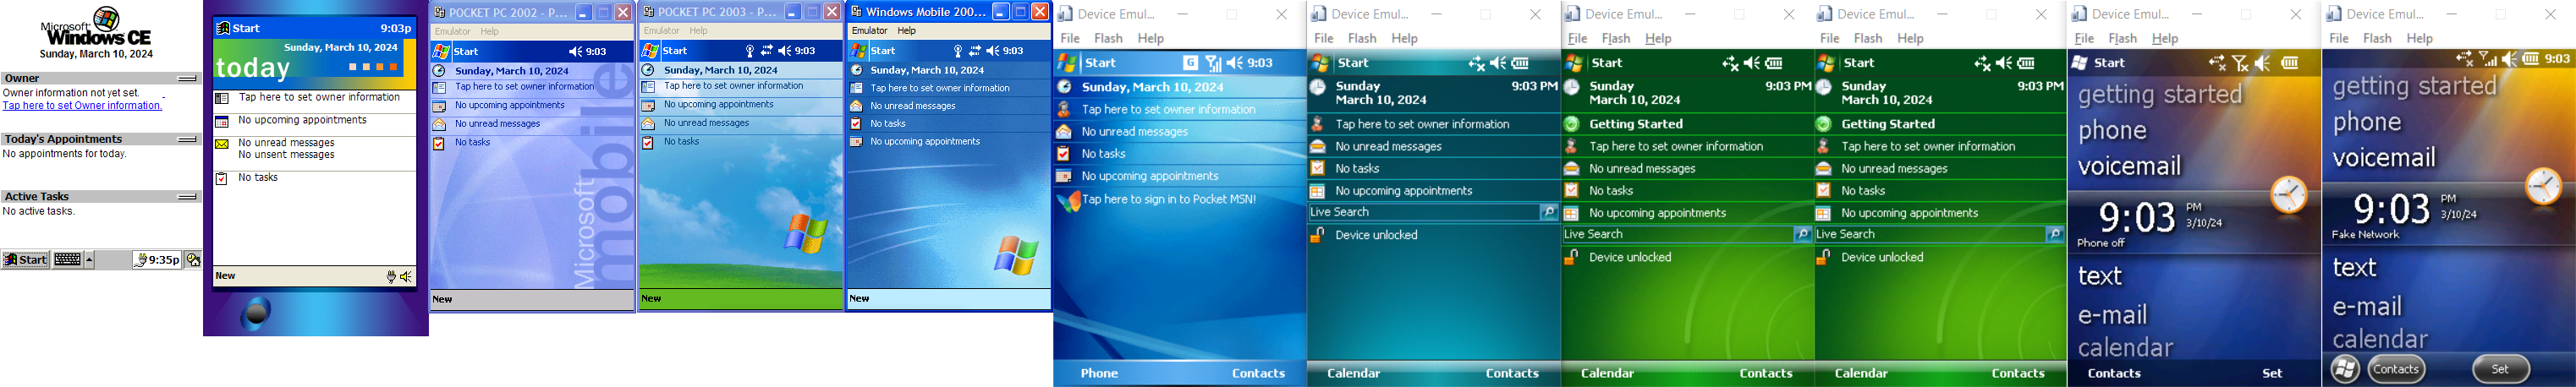This screenshot has height=387, width=2576.
Task: Tap the plug icon beside New on purple Pocket PC
Action: (x=391, y=277)
